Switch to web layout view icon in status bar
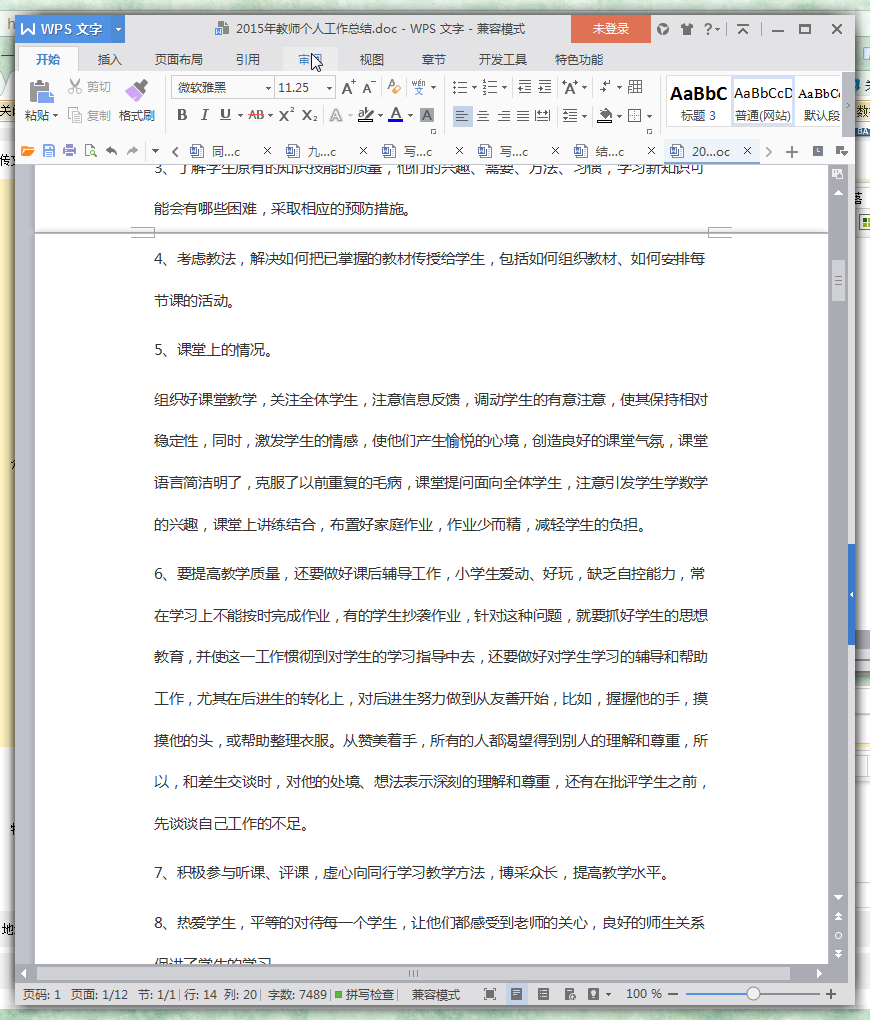 point(570,994)
